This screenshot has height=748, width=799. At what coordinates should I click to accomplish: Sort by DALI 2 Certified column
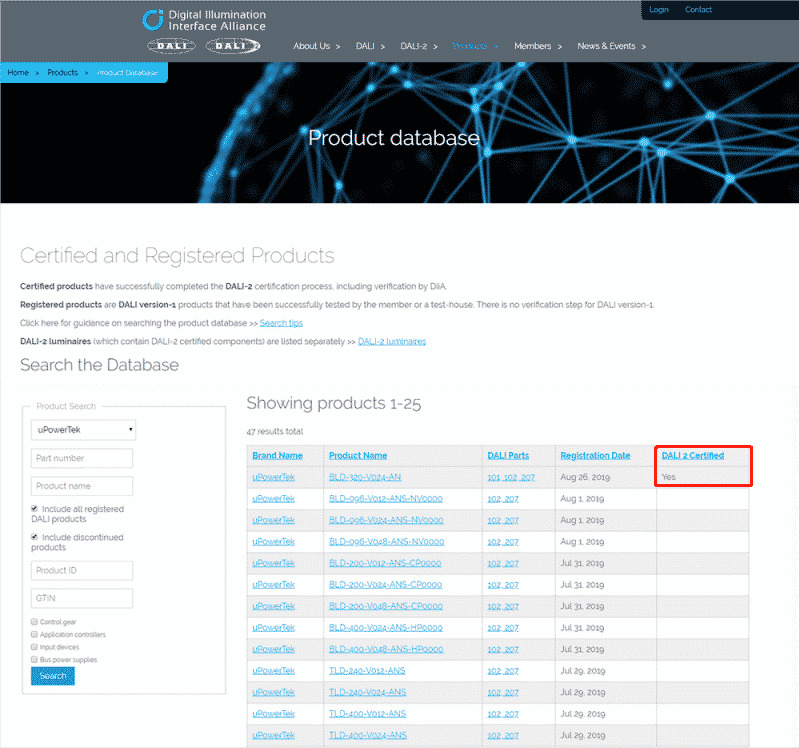click(x=693, y=456)
